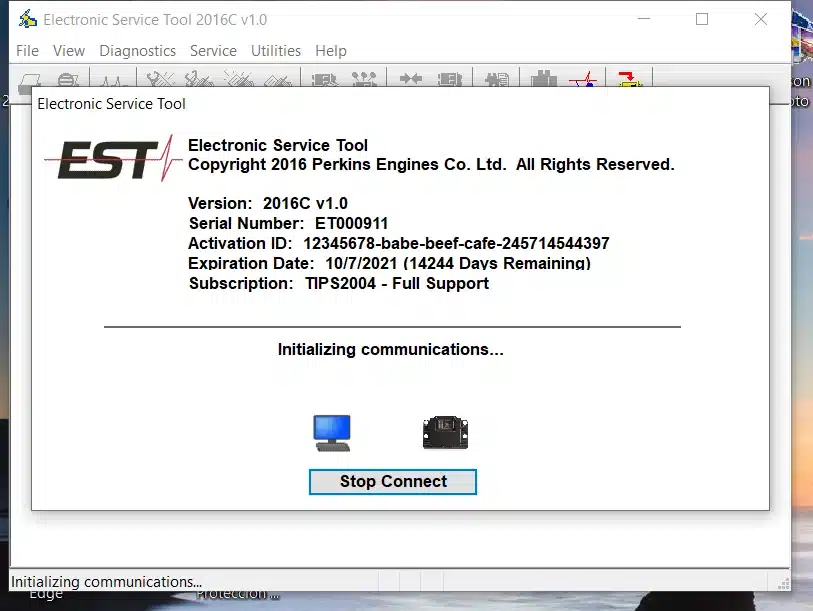Open the Diagnostics menu
The width and height of the screenshot is (813, 611).
tap(137, 51)
